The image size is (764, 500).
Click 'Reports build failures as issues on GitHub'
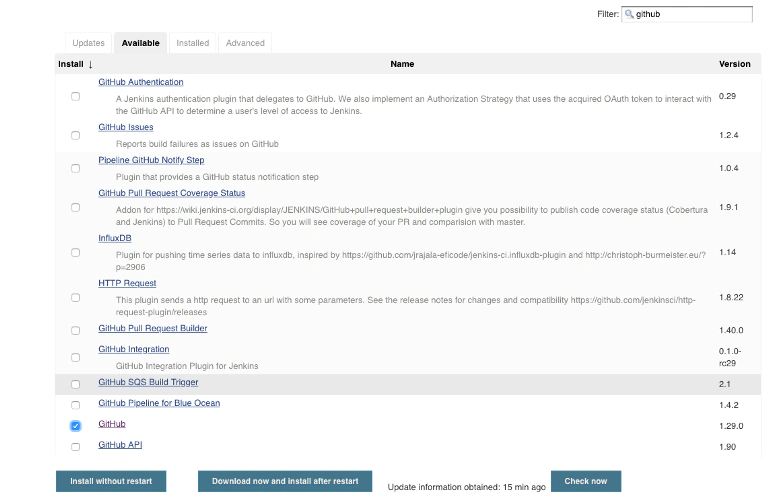197,144
